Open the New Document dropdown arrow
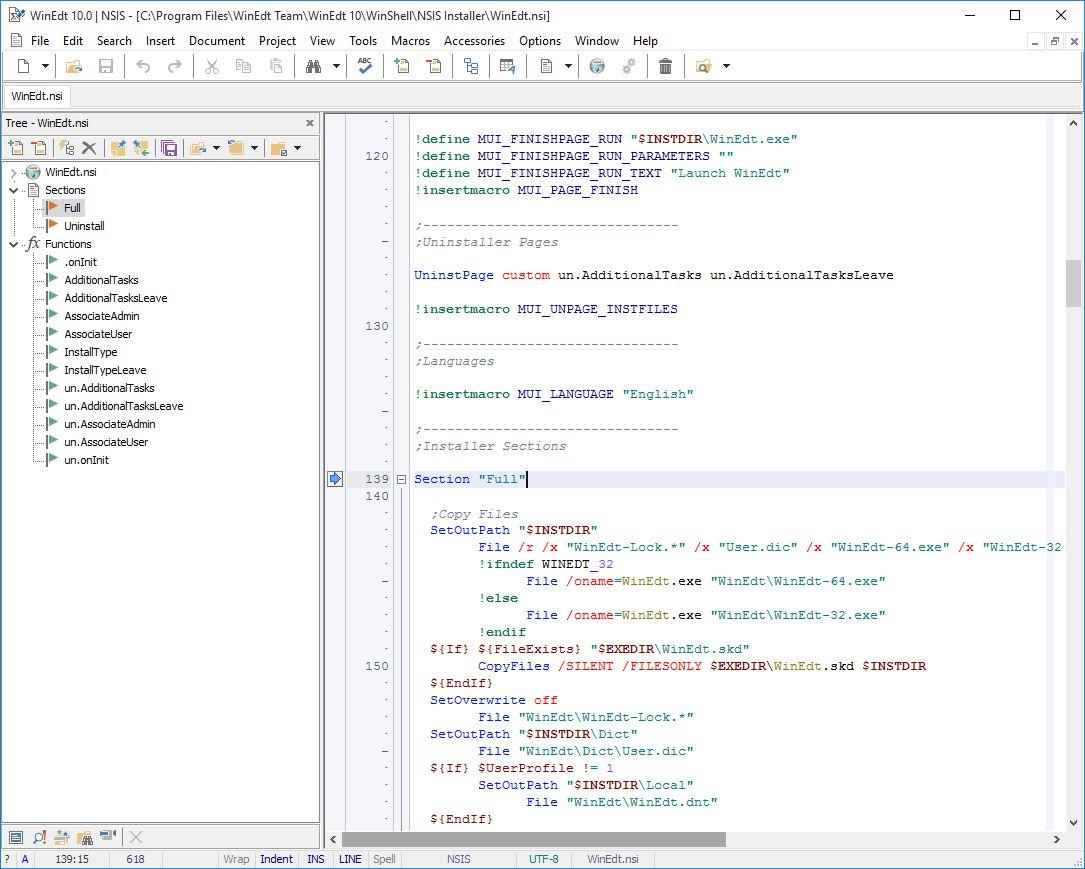This screenshot has height=869, width=1085. pos(45,66)
